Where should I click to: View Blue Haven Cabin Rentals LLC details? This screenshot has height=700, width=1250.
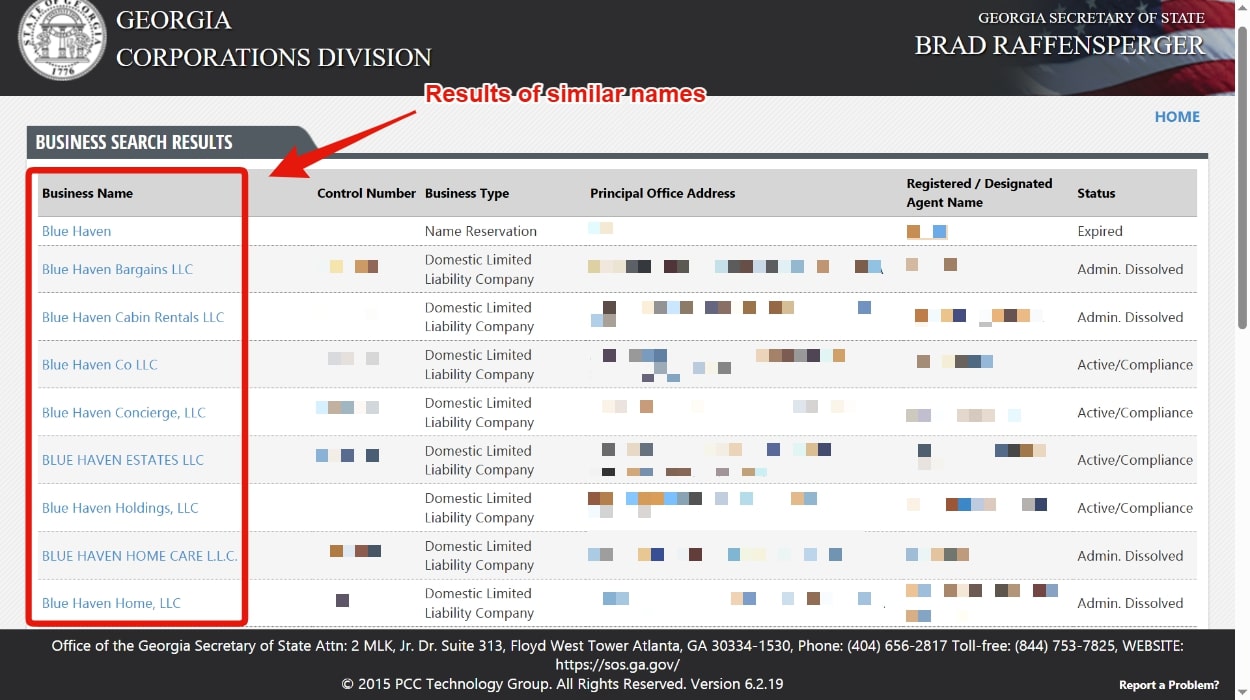point(133,317)
